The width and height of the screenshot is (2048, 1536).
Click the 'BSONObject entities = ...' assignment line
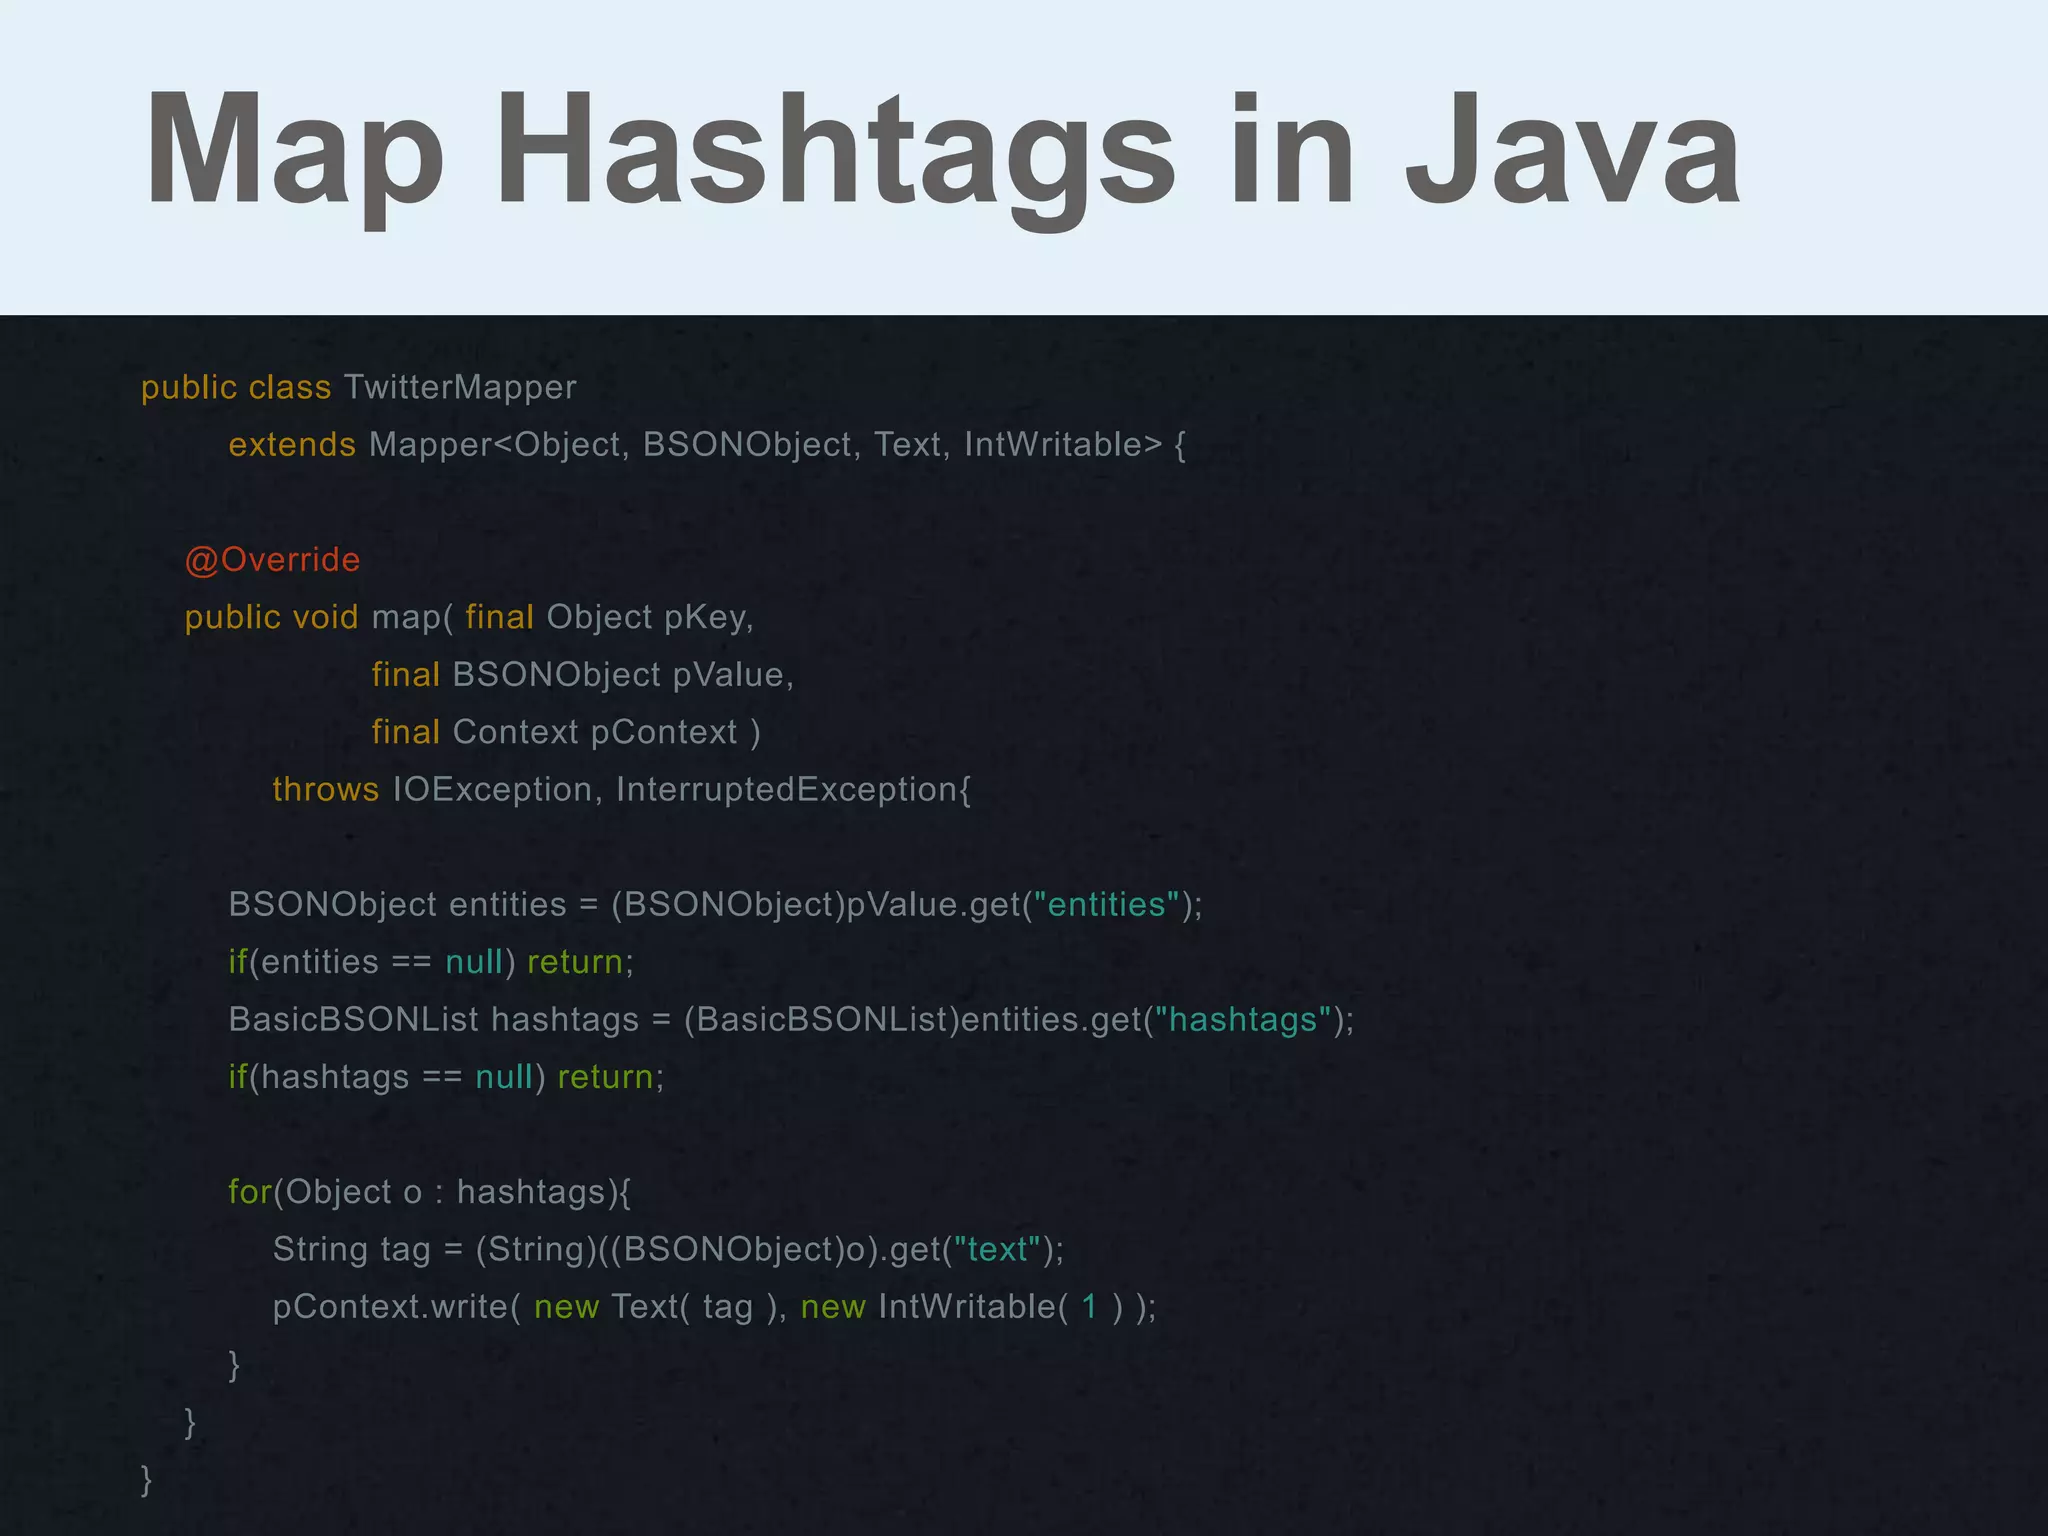716,905
